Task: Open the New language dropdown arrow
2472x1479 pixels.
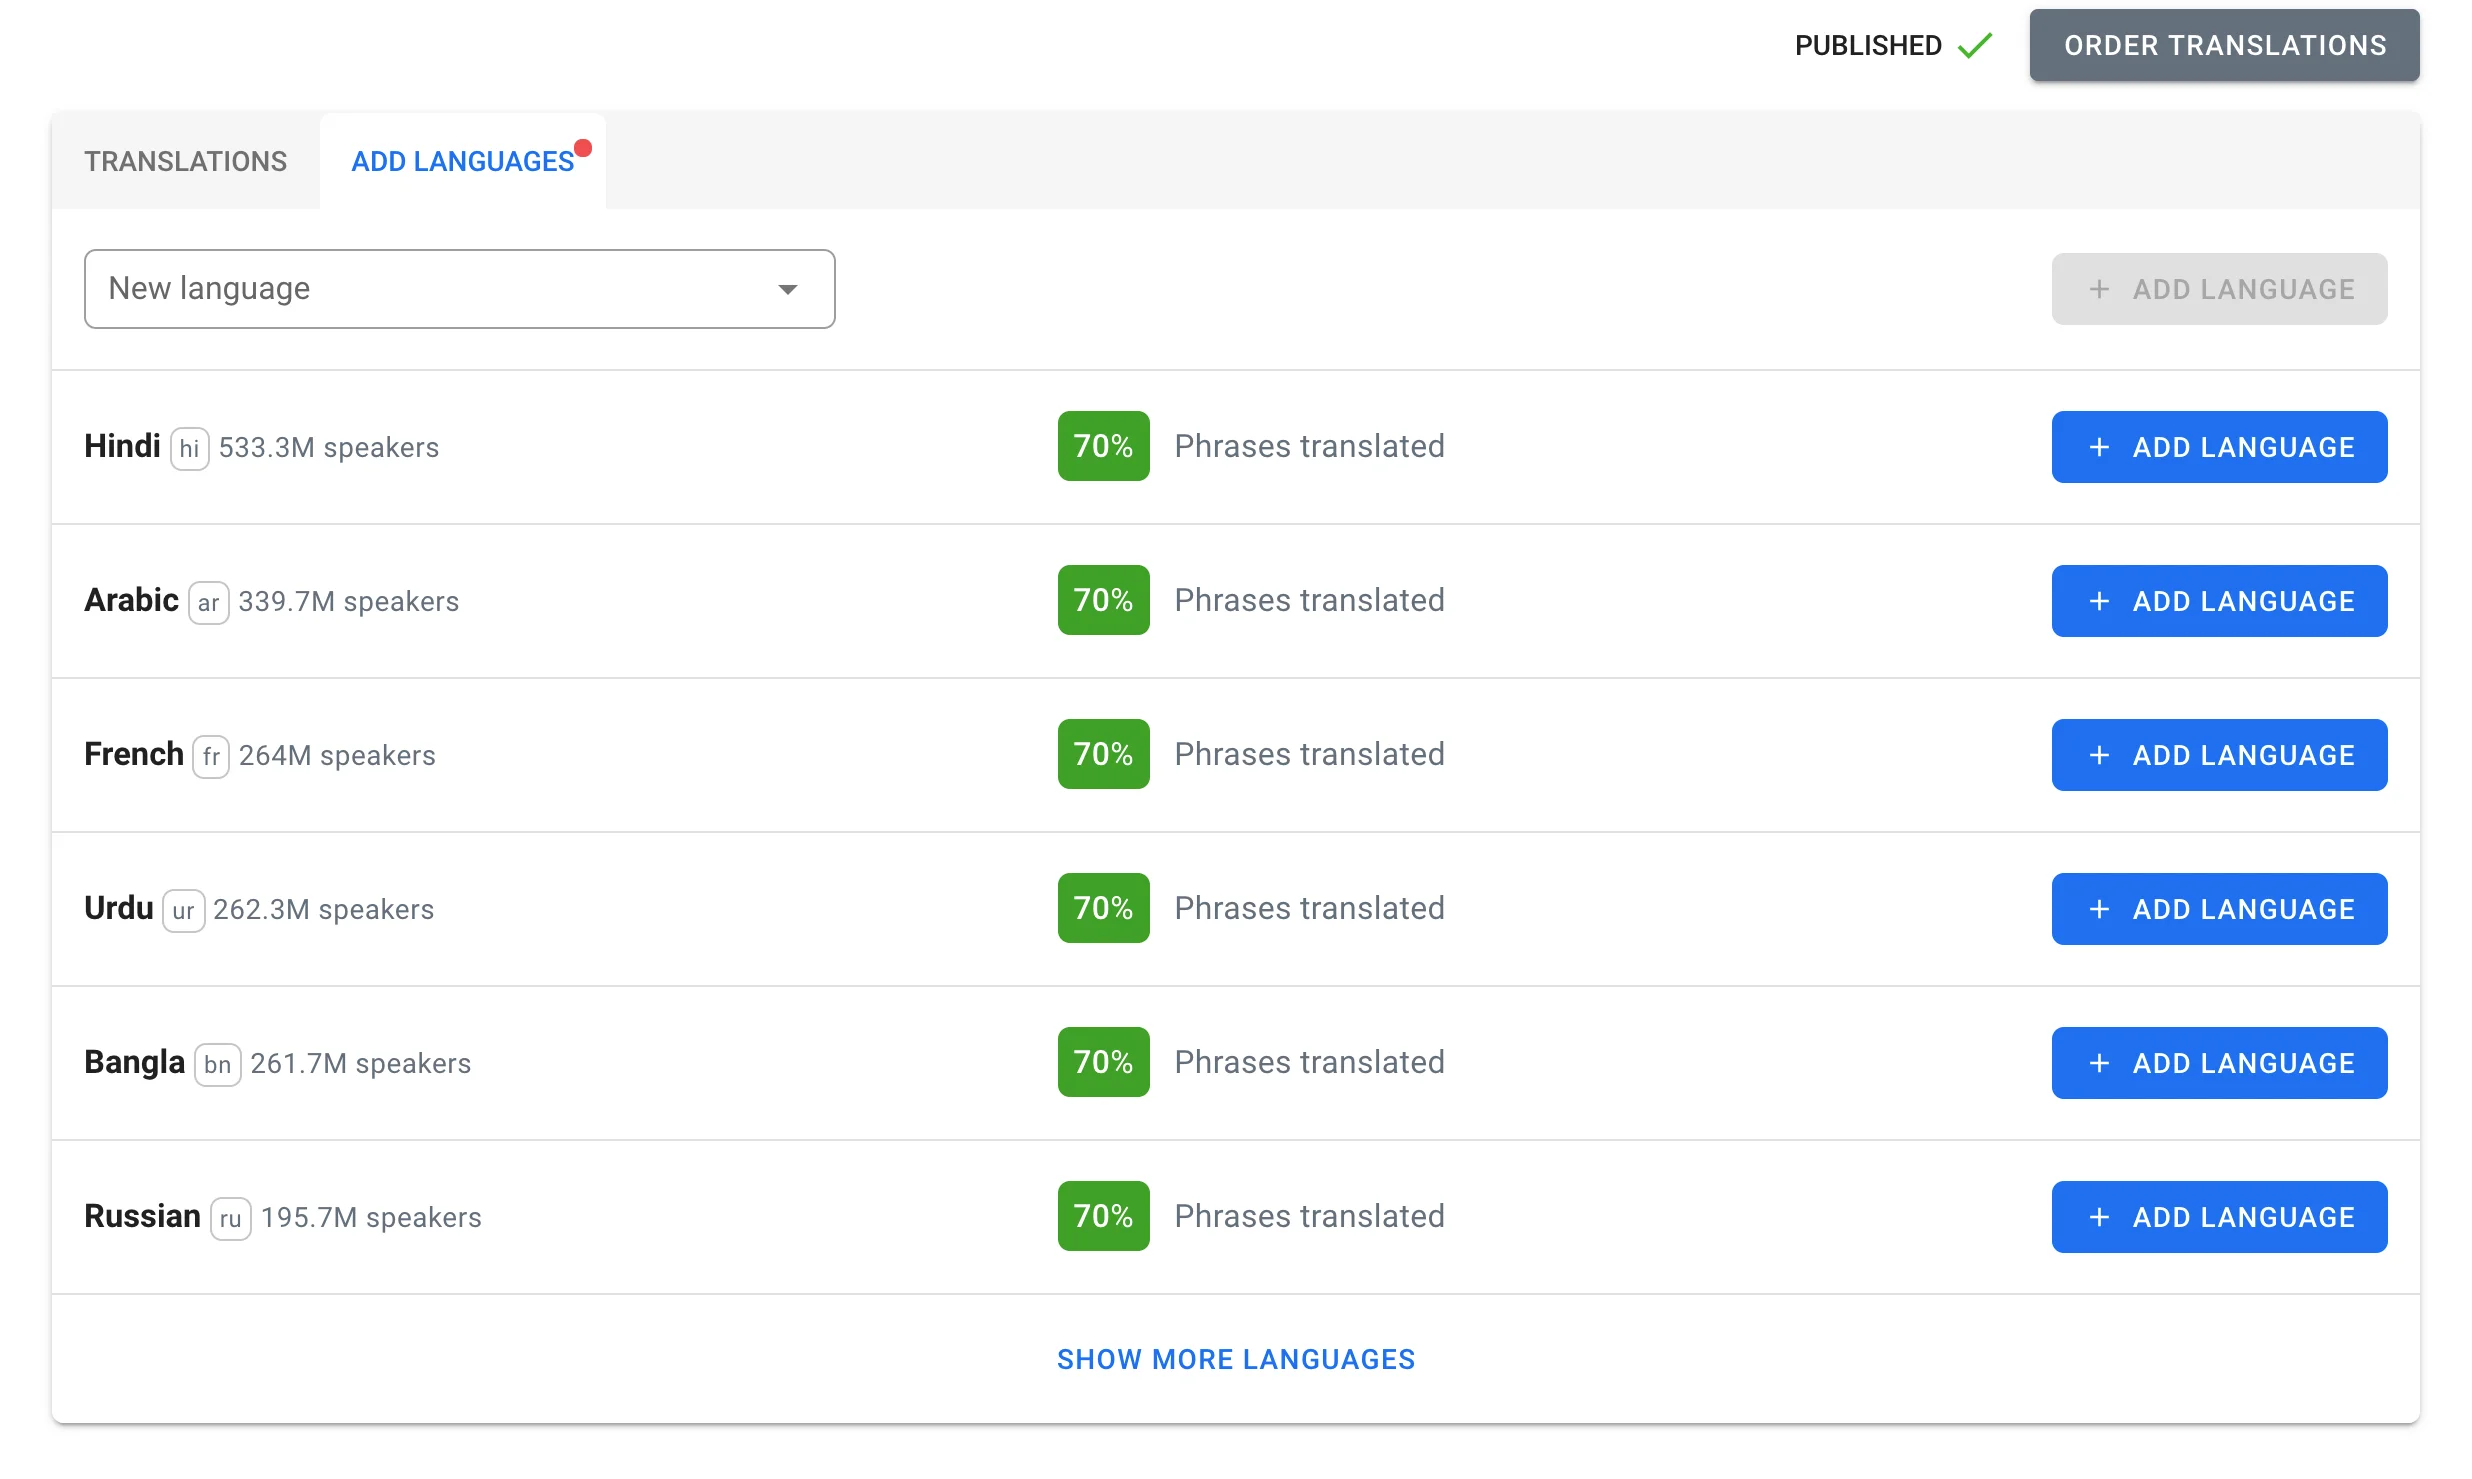Action: [x=788, y=290]
